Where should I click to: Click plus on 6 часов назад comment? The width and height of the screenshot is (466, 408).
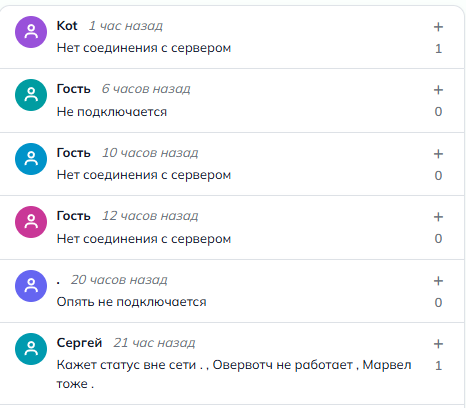(x=438, y=90)
